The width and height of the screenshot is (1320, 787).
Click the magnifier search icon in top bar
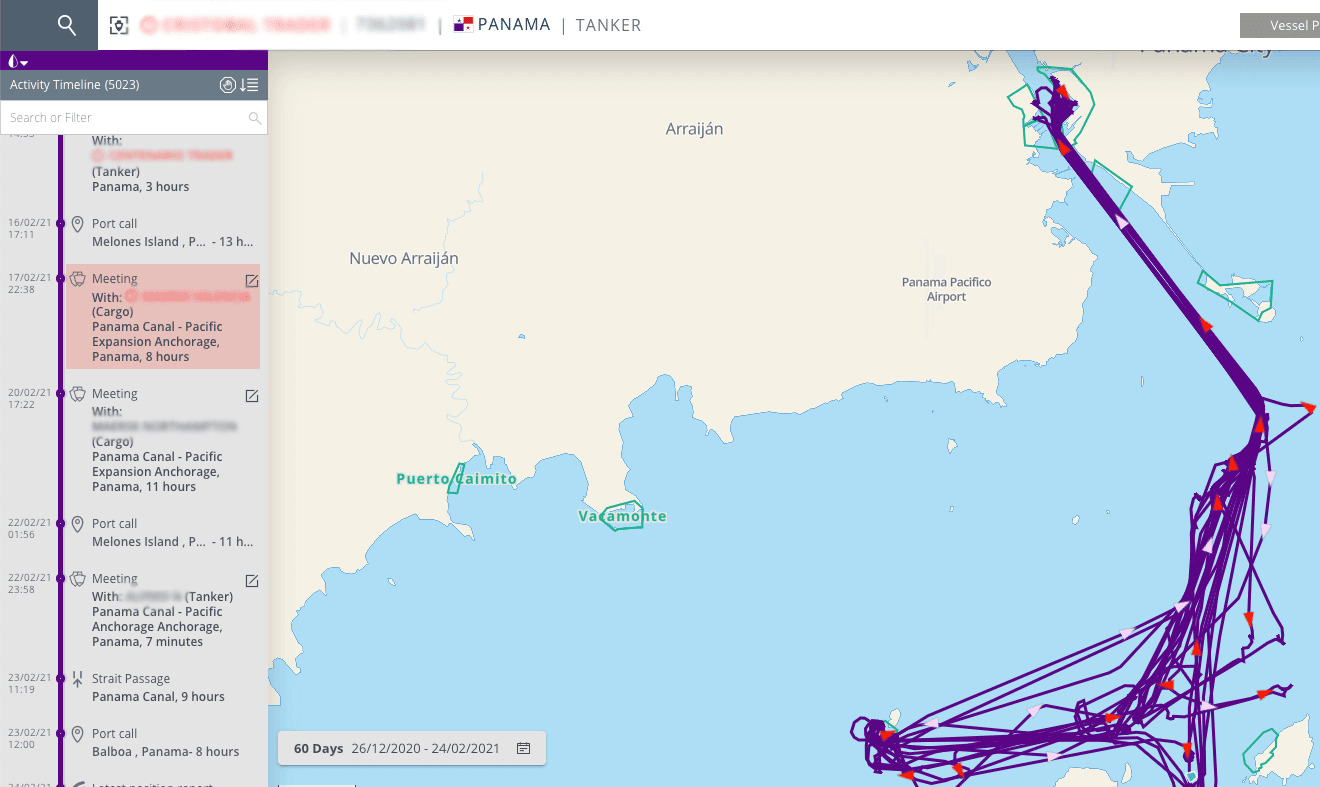click(67, 25)
